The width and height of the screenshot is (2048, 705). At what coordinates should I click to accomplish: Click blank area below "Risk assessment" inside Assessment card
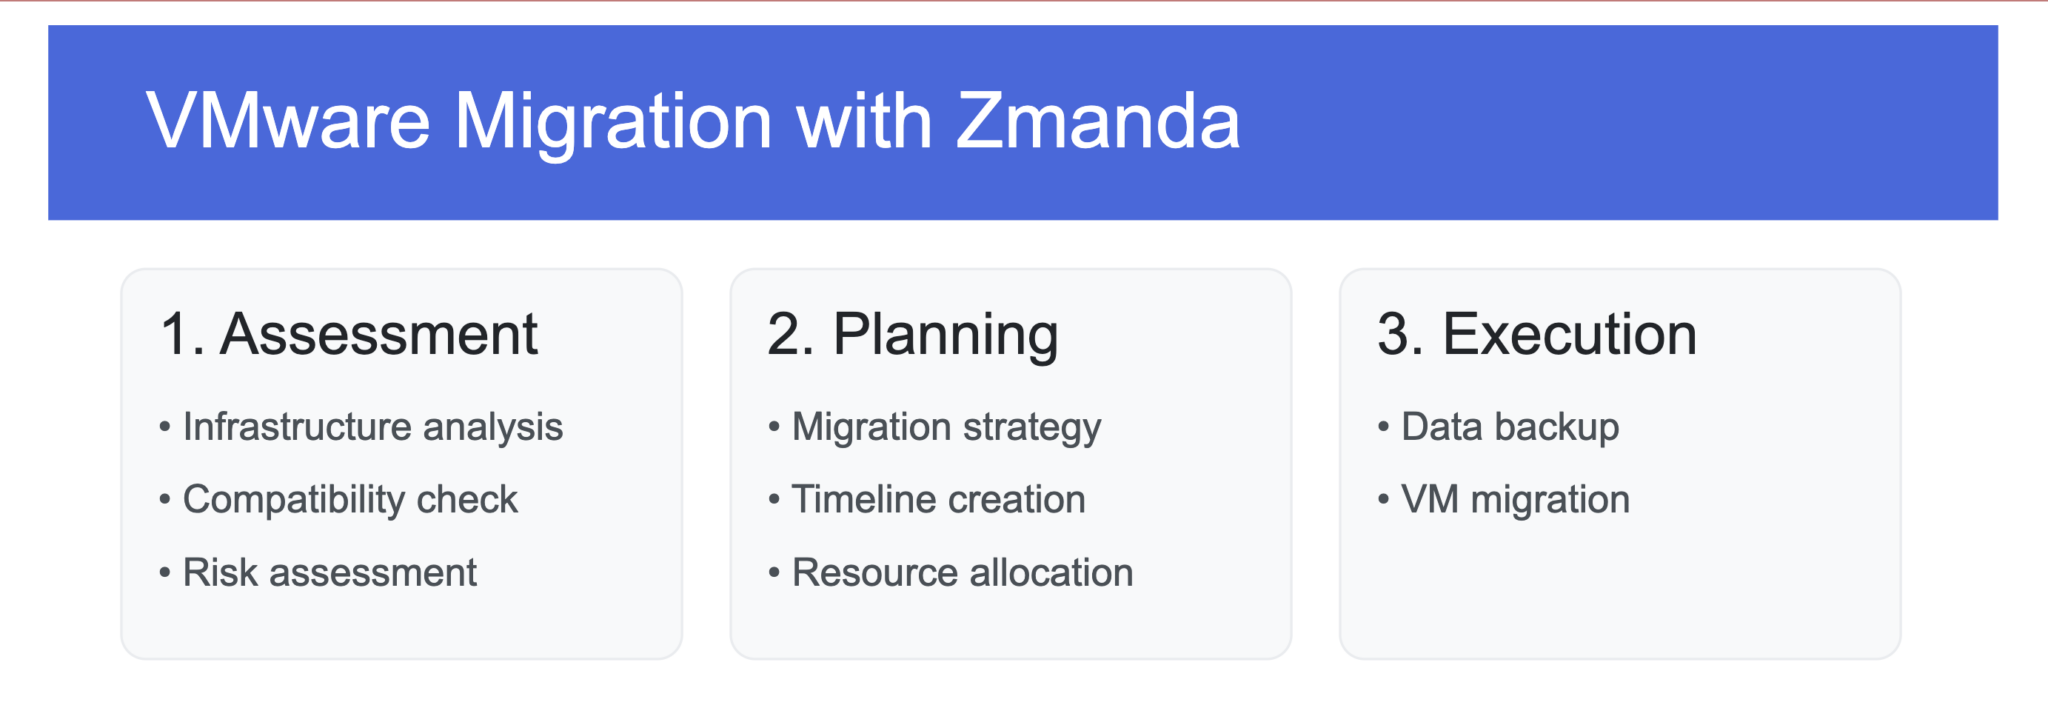400,625
